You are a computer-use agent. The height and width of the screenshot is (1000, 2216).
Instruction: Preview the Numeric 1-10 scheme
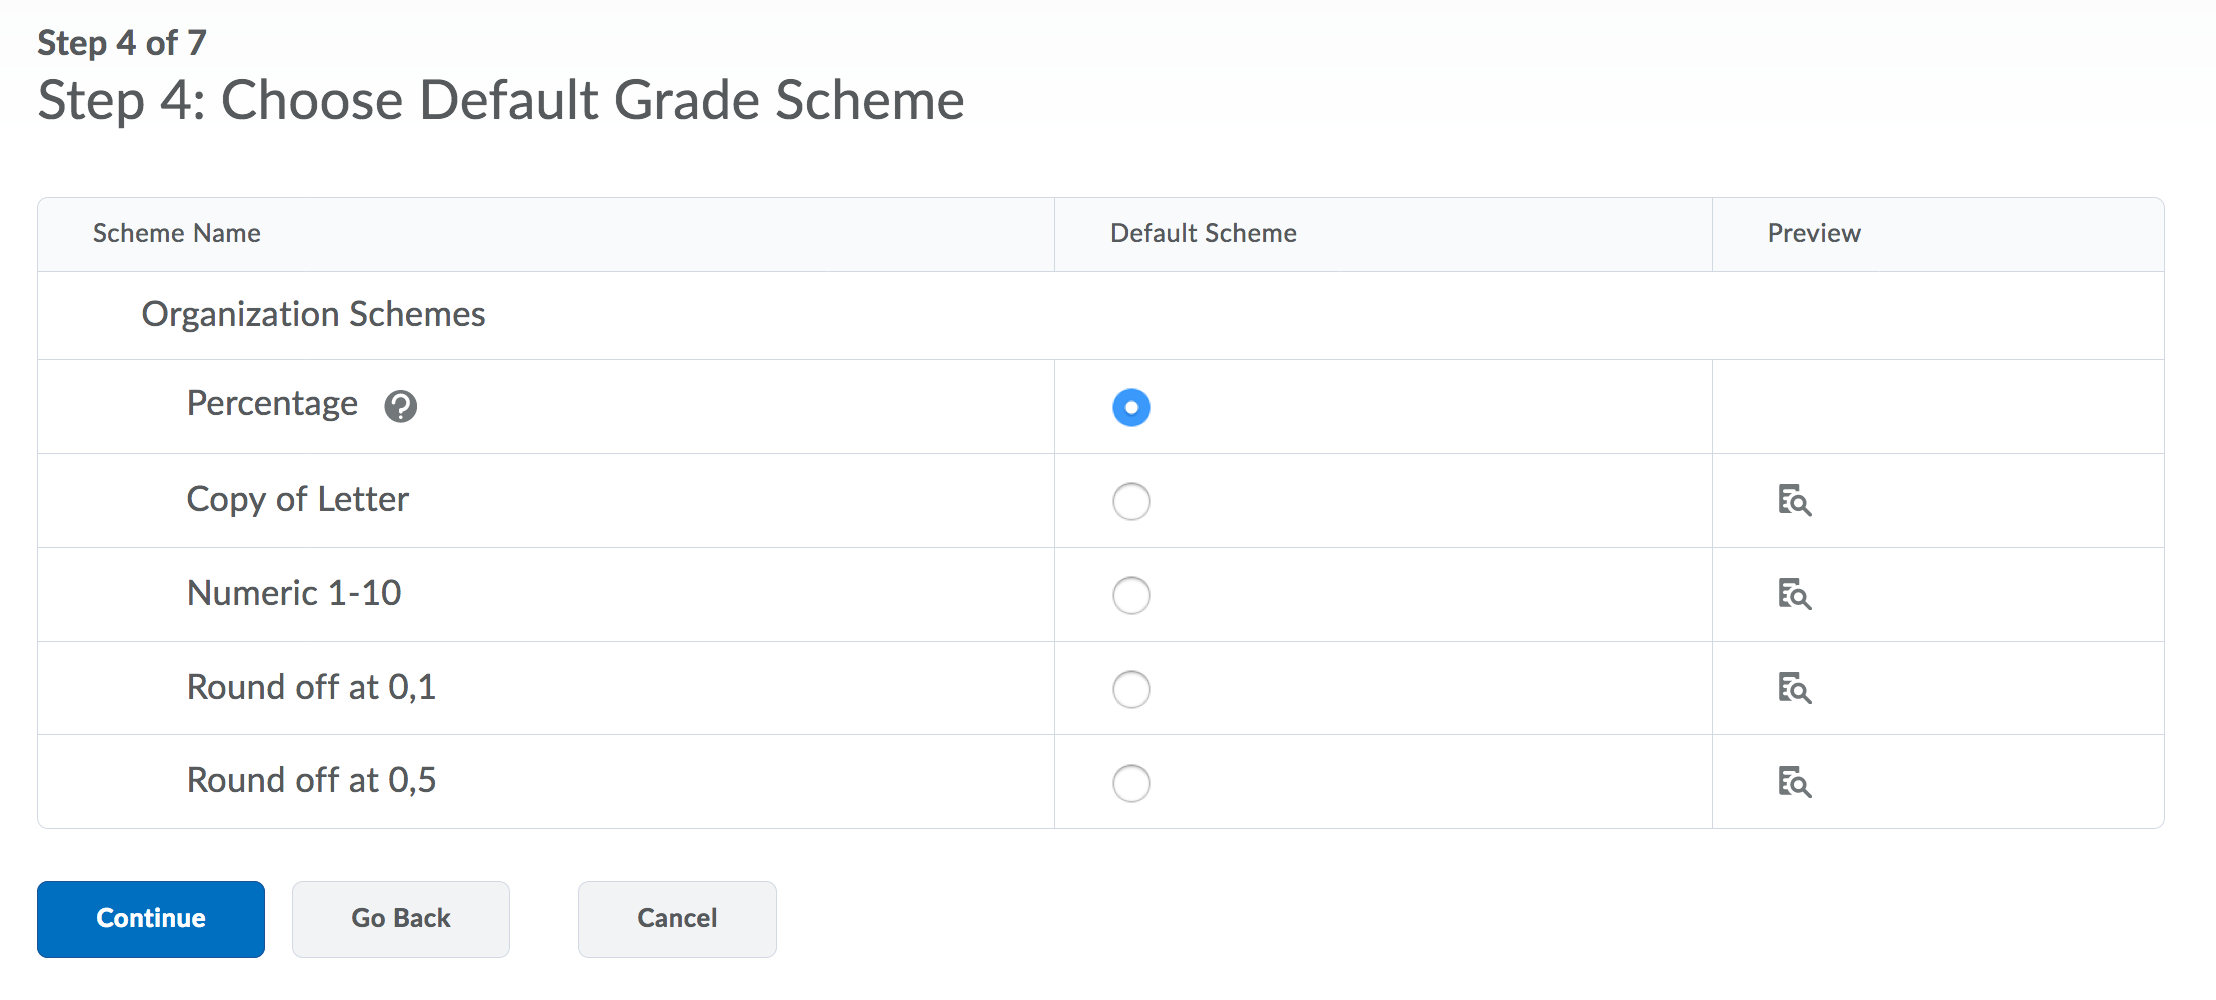pyautogui.click(x=1794, y=594)
